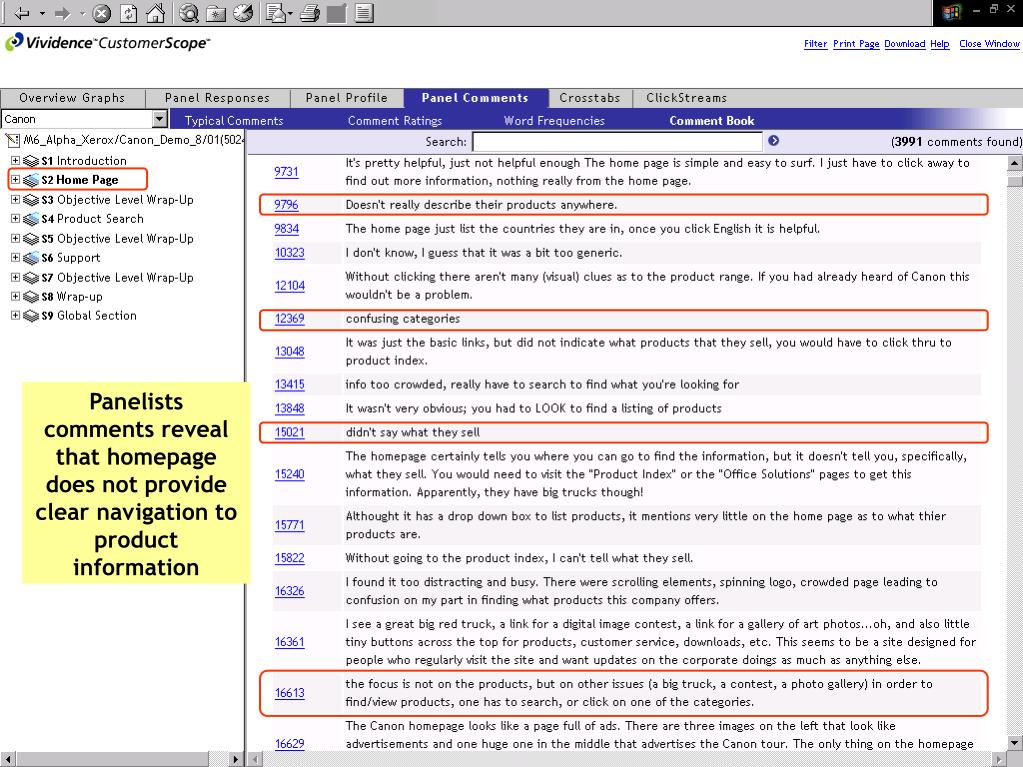This screenshot has width=1023, height=767.
Task: Click the Download link
Action: [x=904, y=44]
